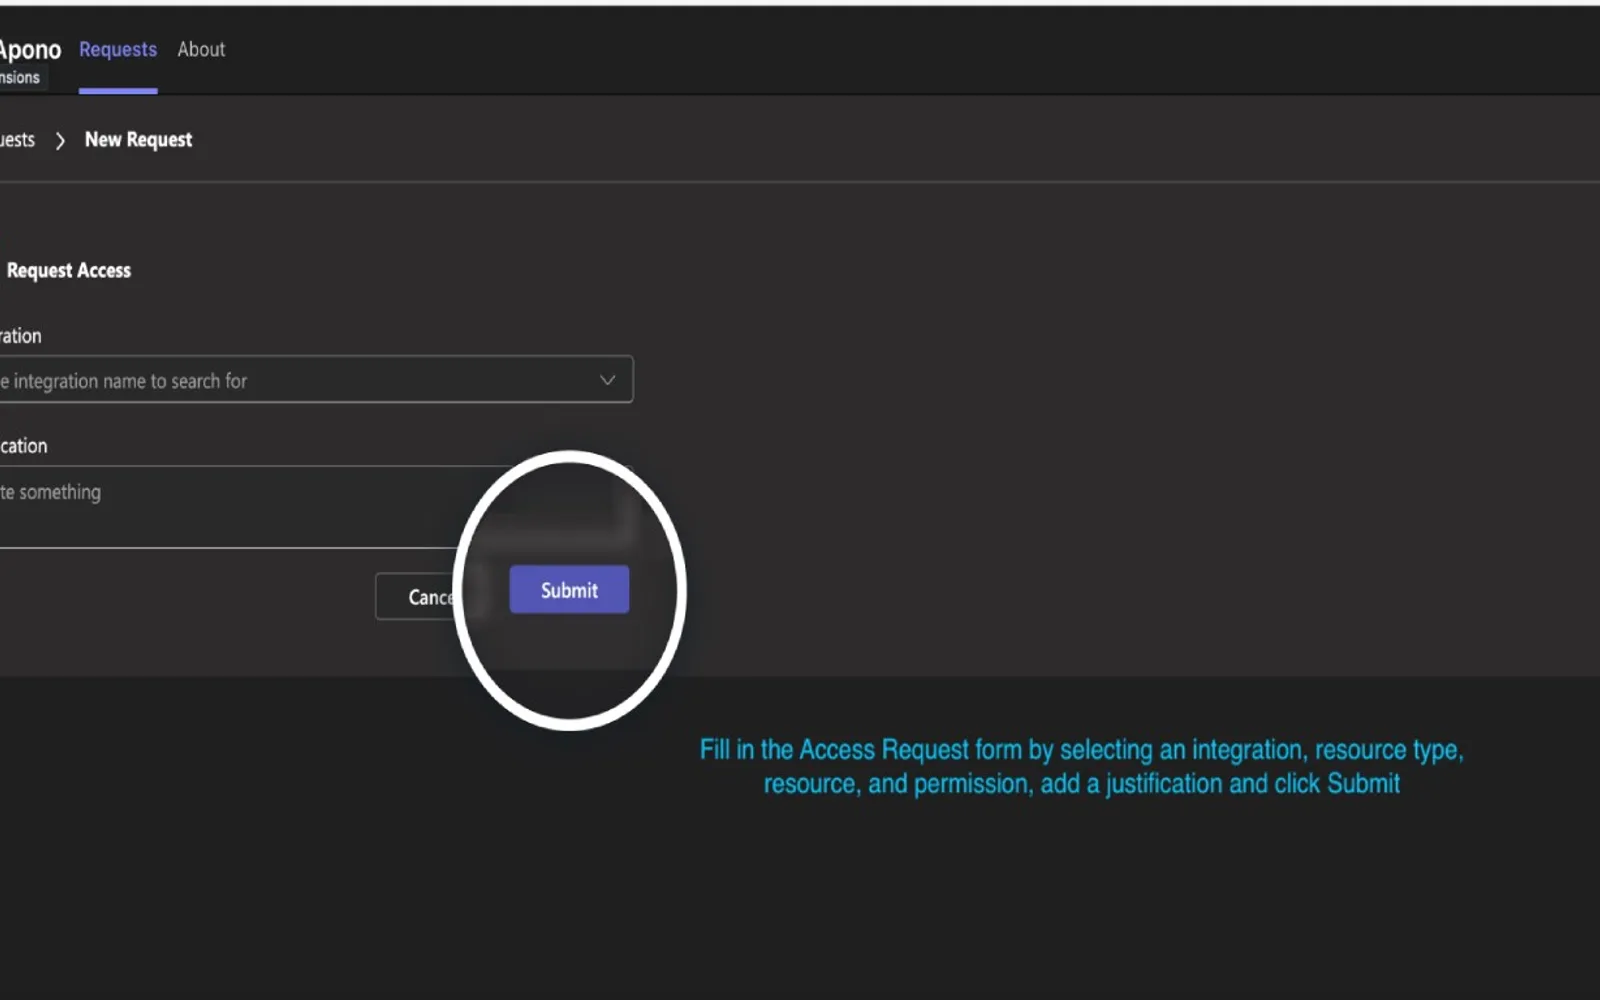The width and height of the screenshot is (1600, 1000).
Task: Click the Apono app name
Action: (30, 50)
